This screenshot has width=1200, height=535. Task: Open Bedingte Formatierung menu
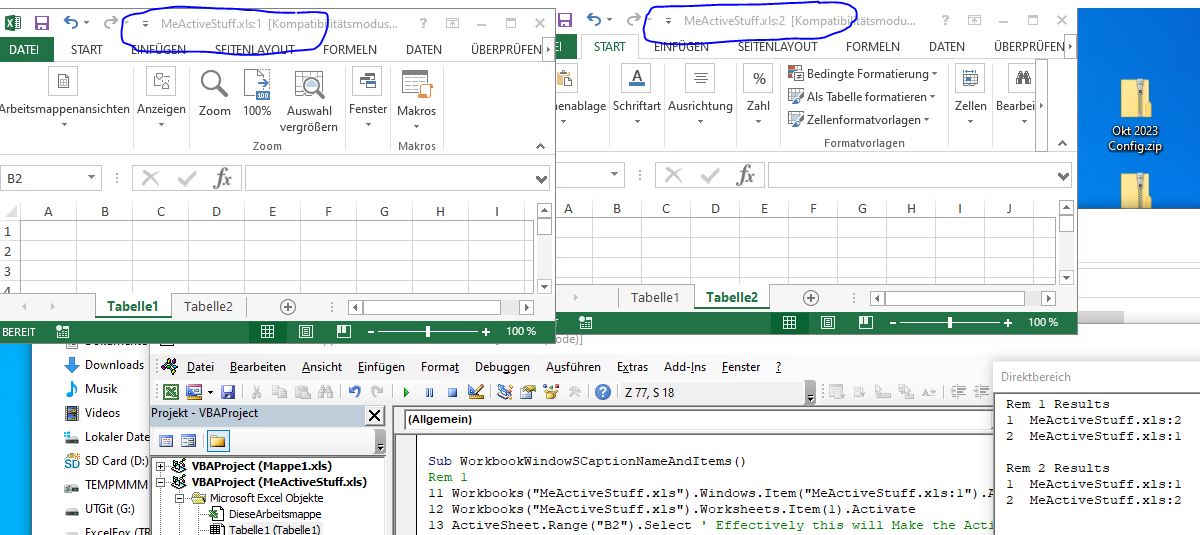[x=863, y=74]
